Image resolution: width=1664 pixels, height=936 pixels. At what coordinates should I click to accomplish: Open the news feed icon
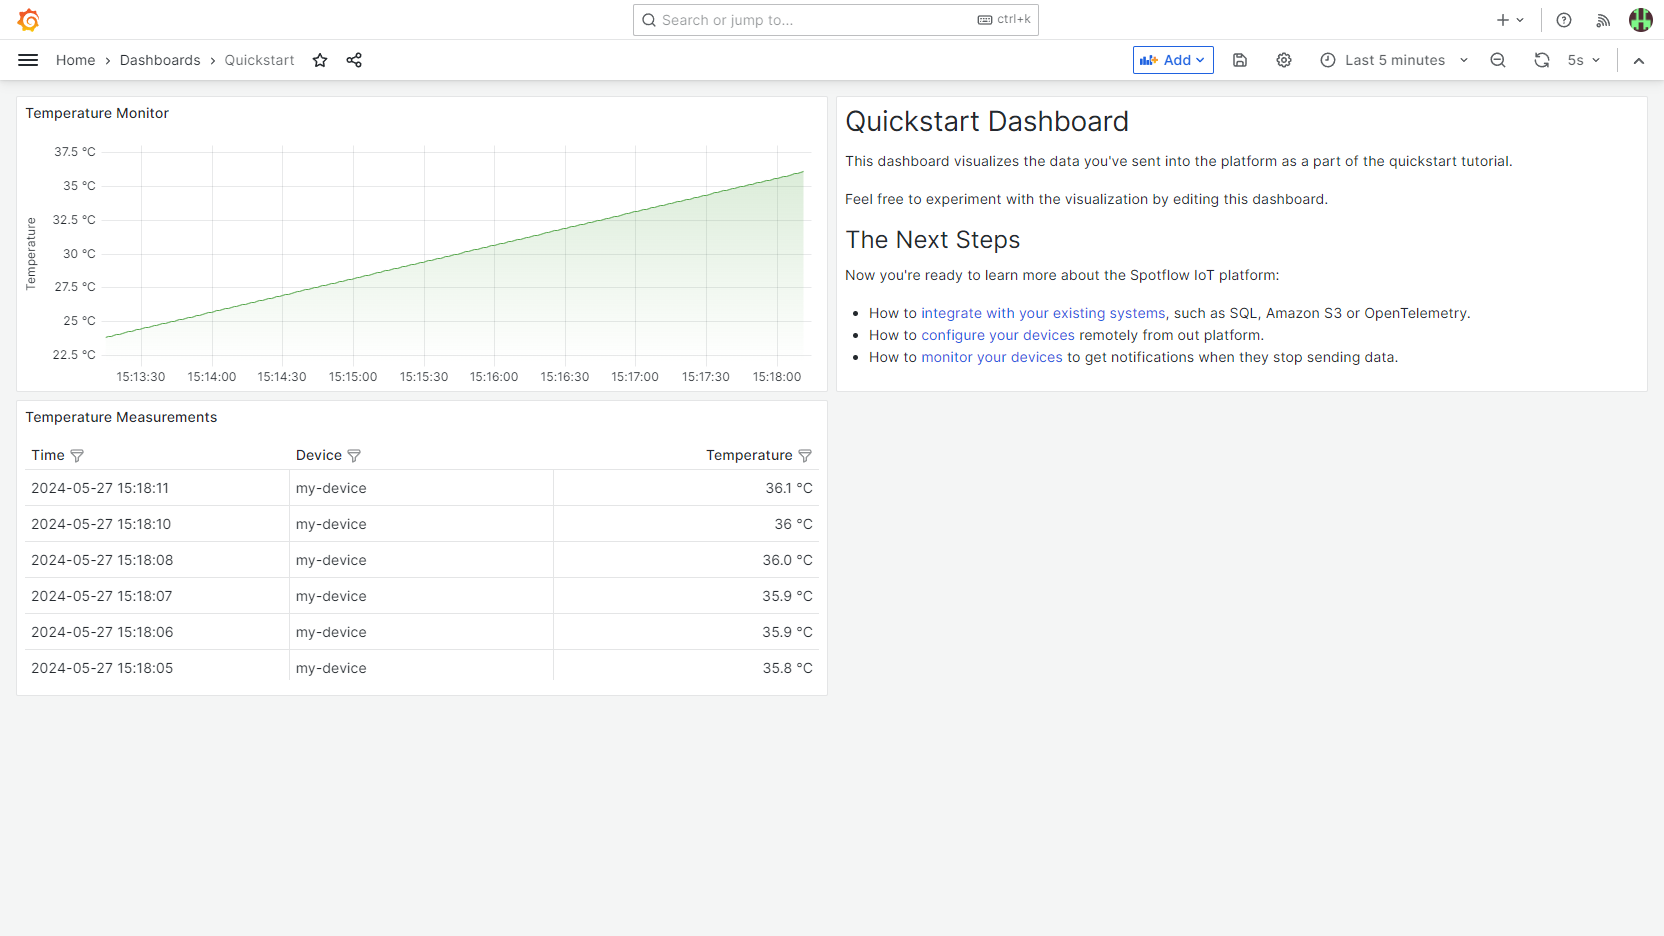[x=1603, y=20]
